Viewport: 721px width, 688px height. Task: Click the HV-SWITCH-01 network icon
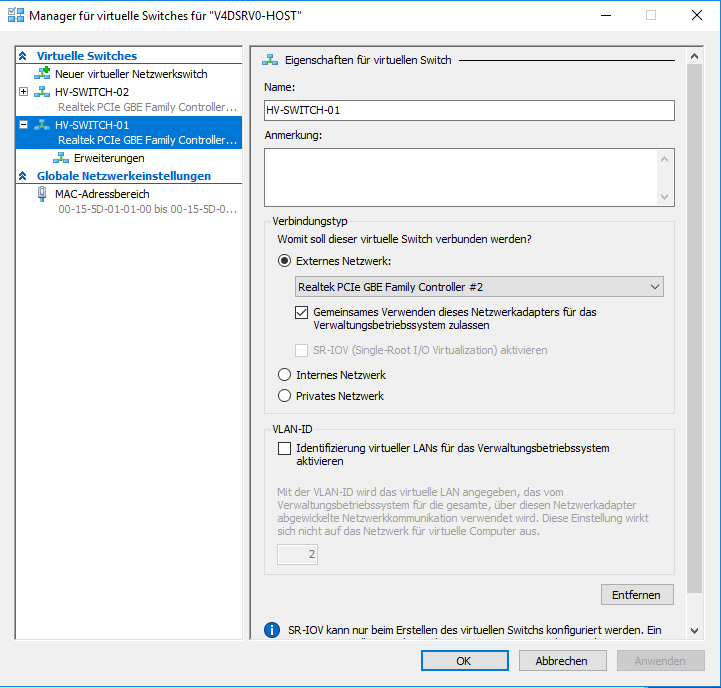[x=42, y=125]
